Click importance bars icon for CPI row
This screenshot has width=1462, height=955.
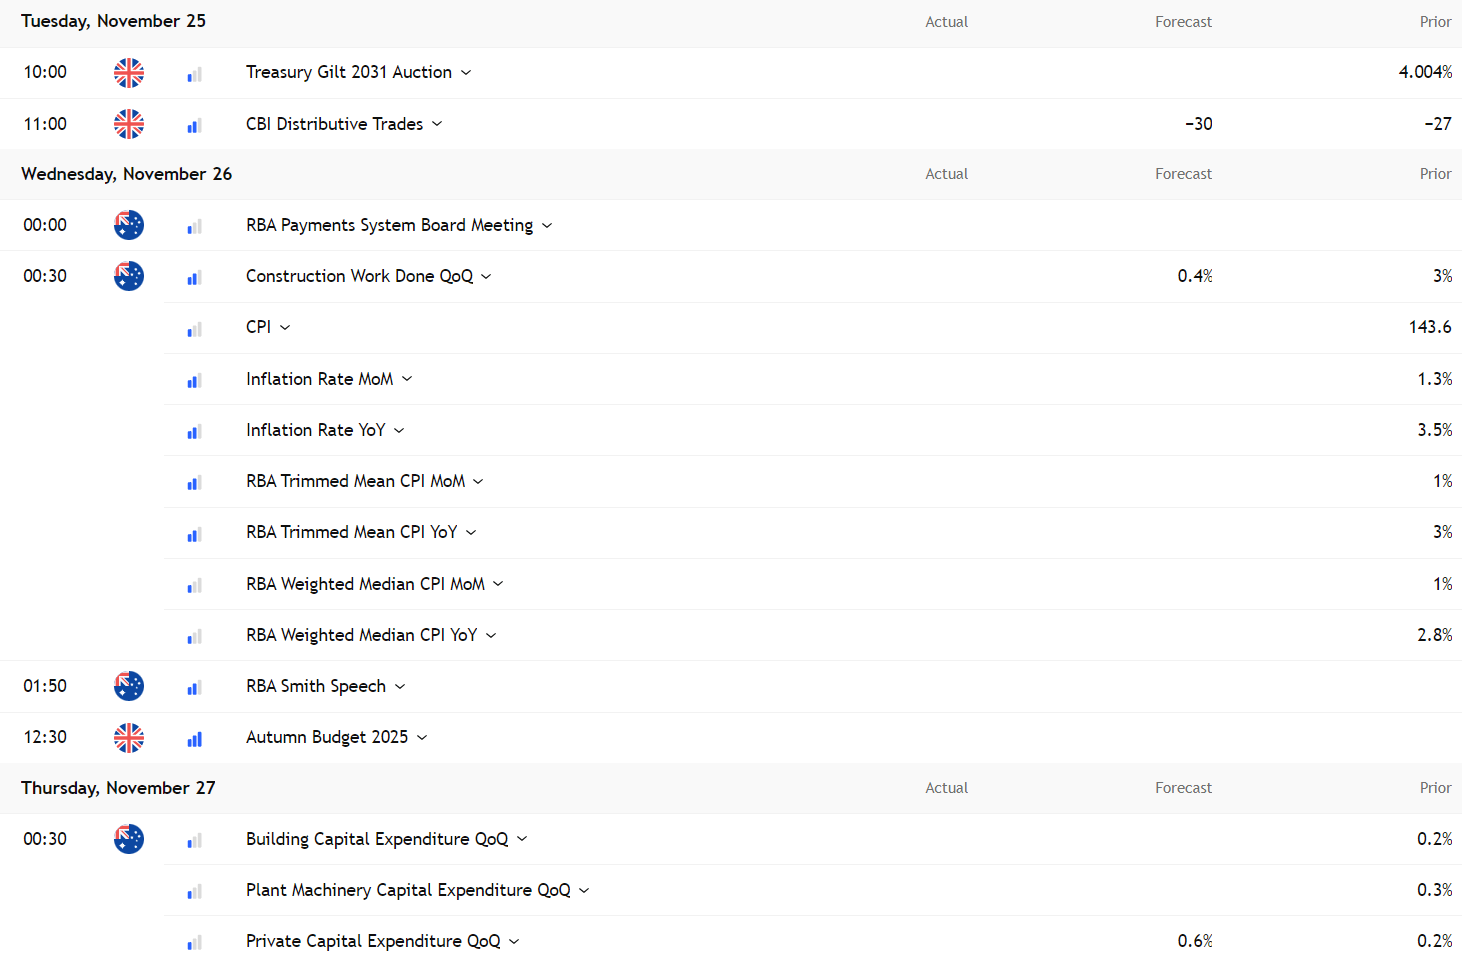coord(194,329)
